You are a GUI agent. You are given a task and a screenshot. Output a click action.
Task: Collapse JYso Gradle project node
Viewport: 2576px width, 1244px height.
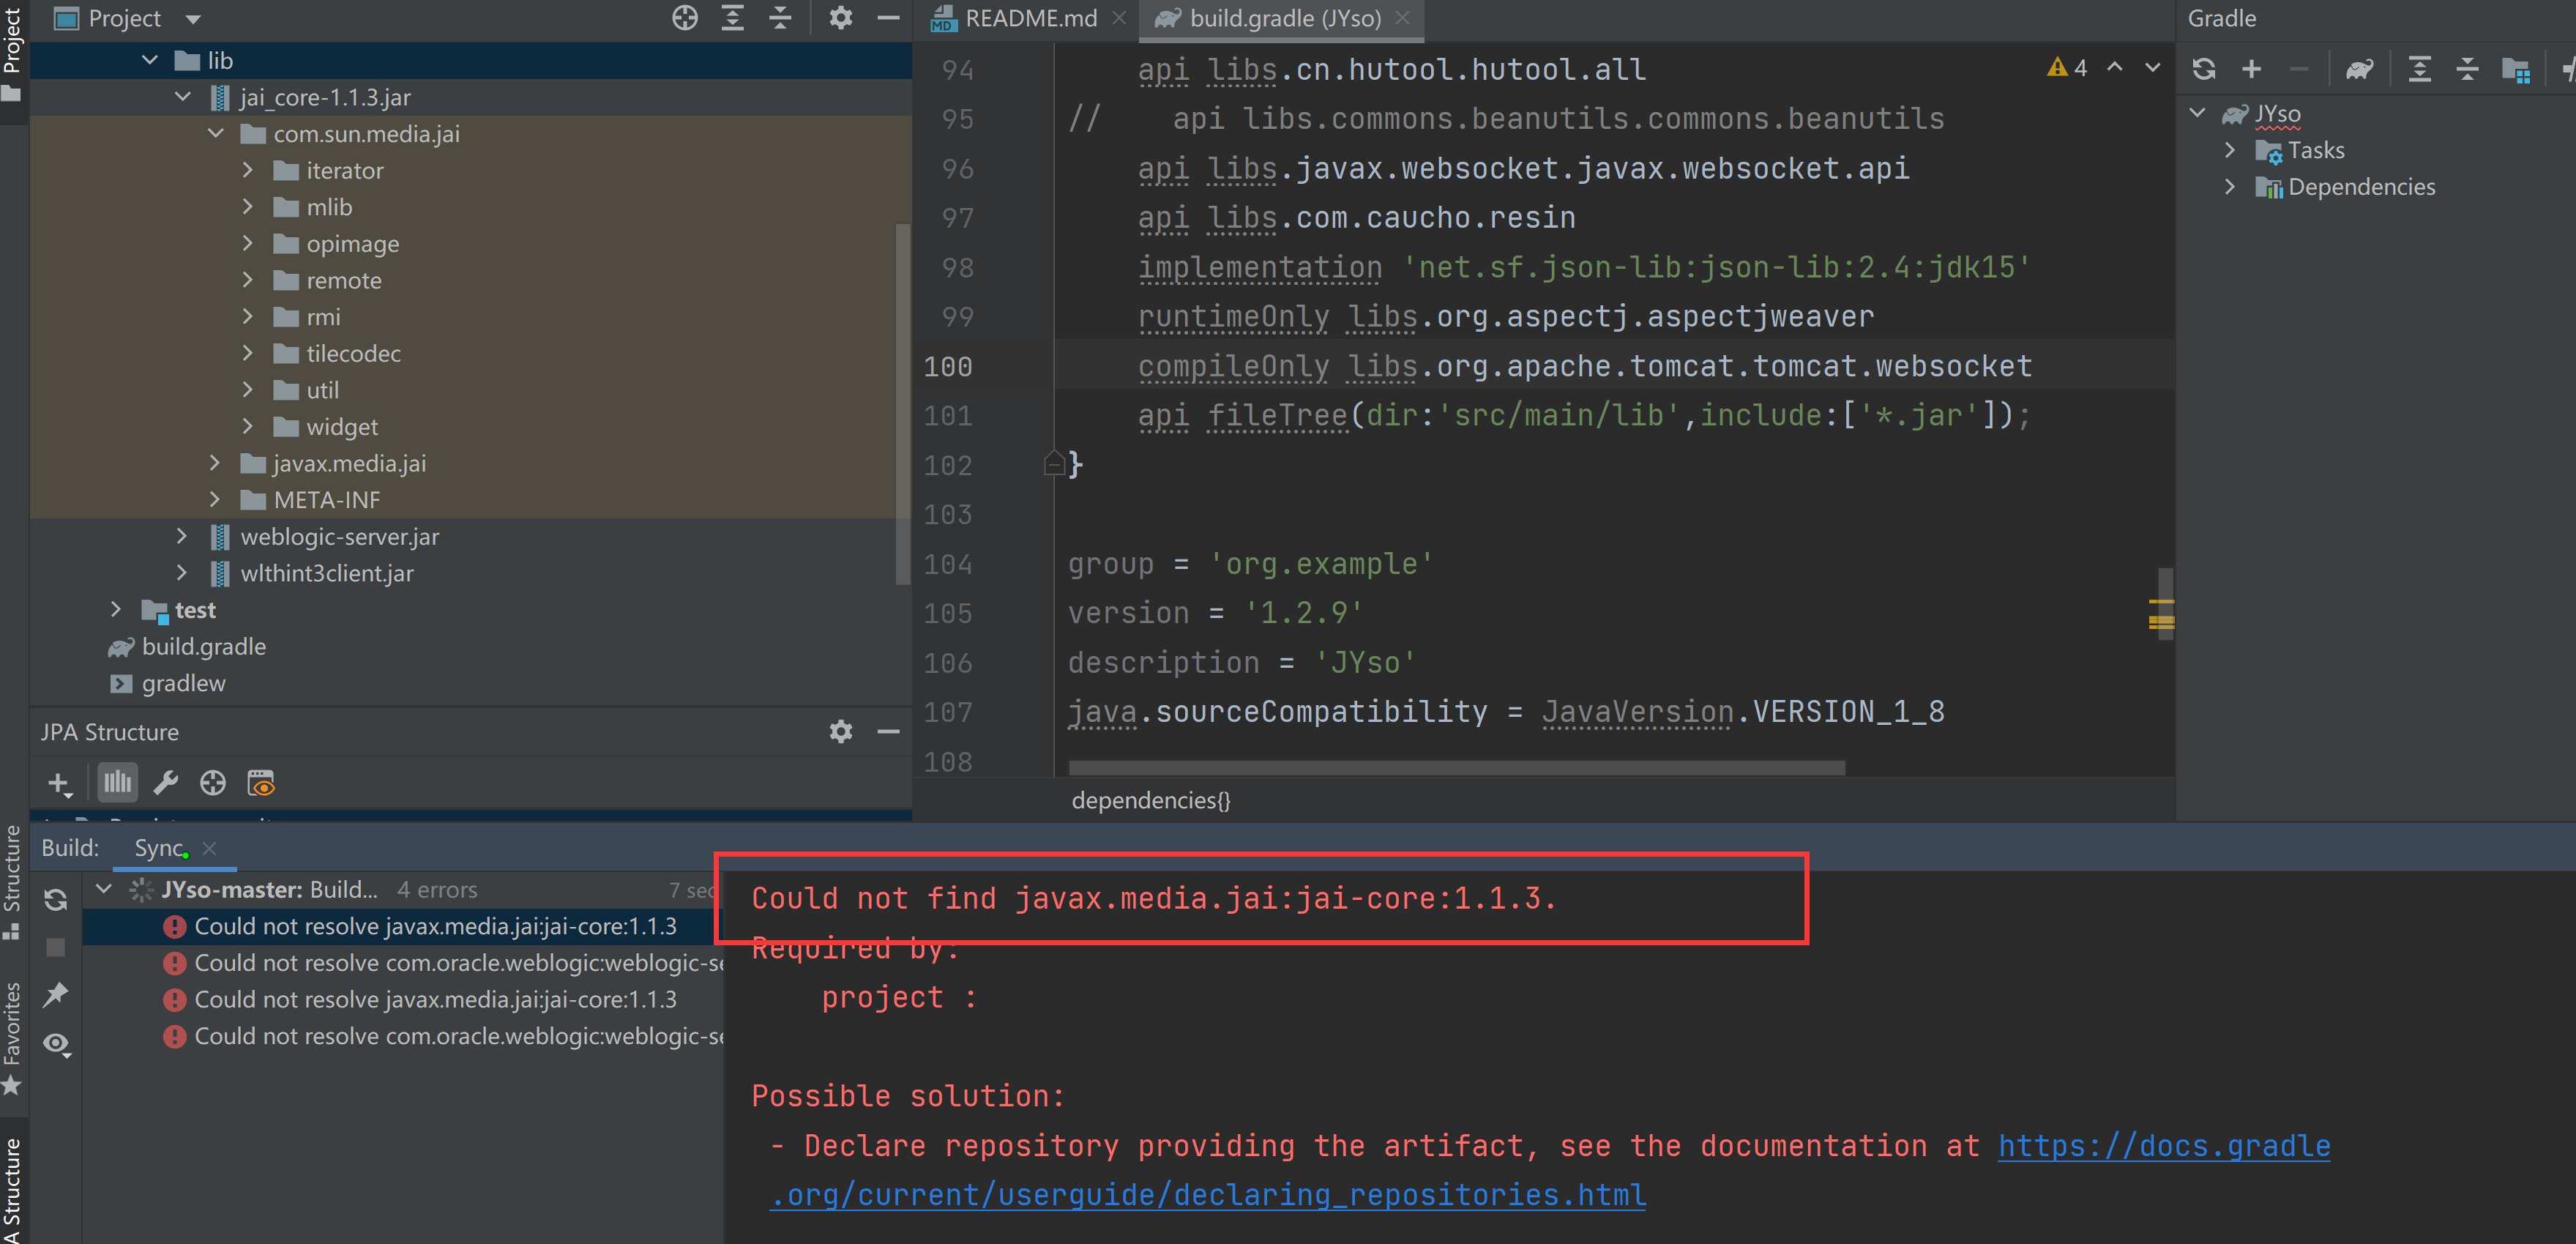tap(2198, 113)
